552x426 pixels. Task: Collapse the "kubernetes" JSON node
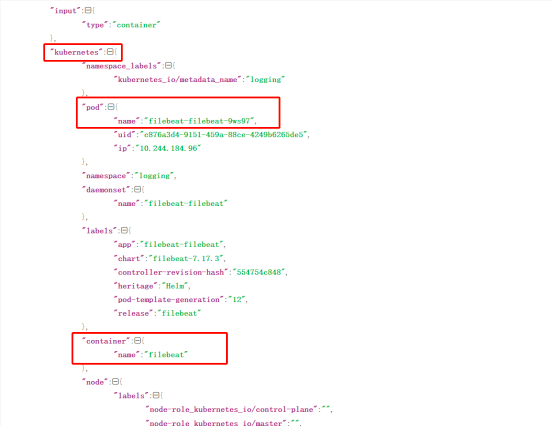[x=110, y=52]
